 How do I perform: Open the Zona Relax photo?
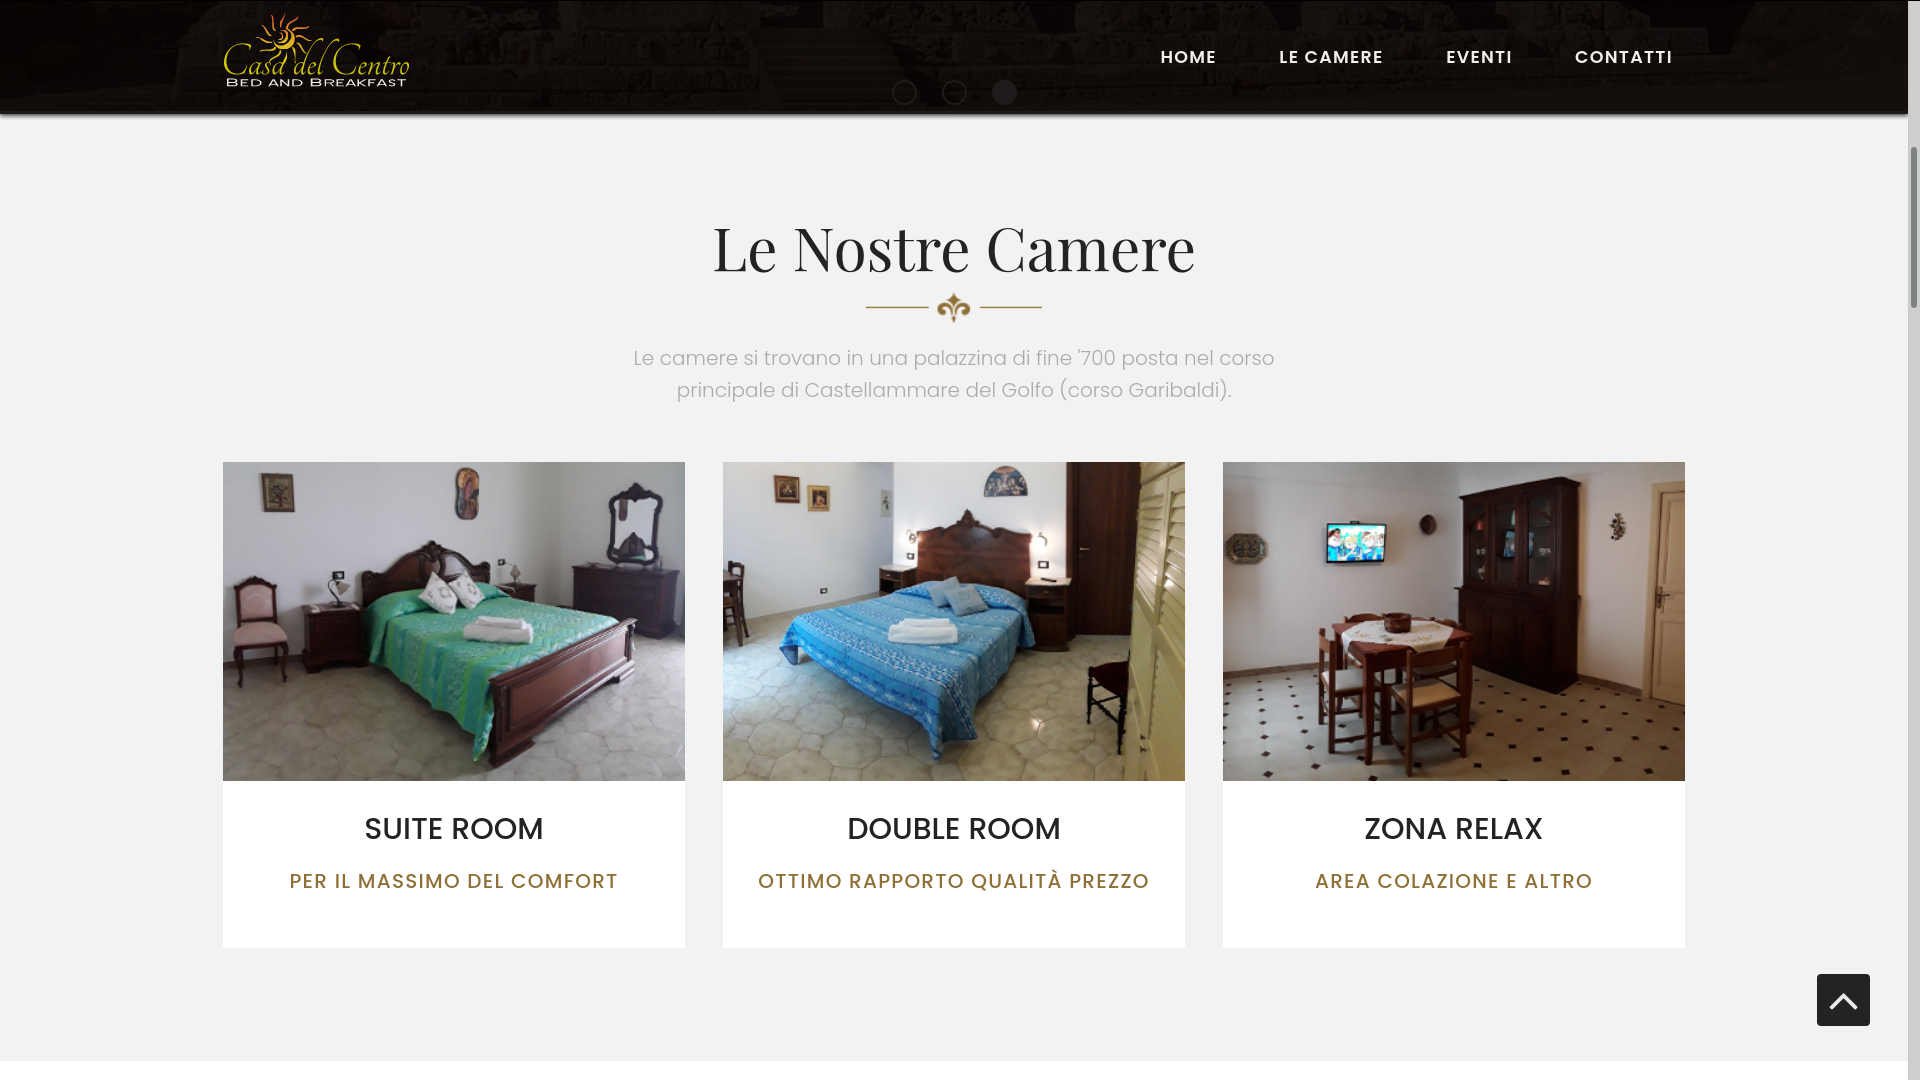point(1454,621)
